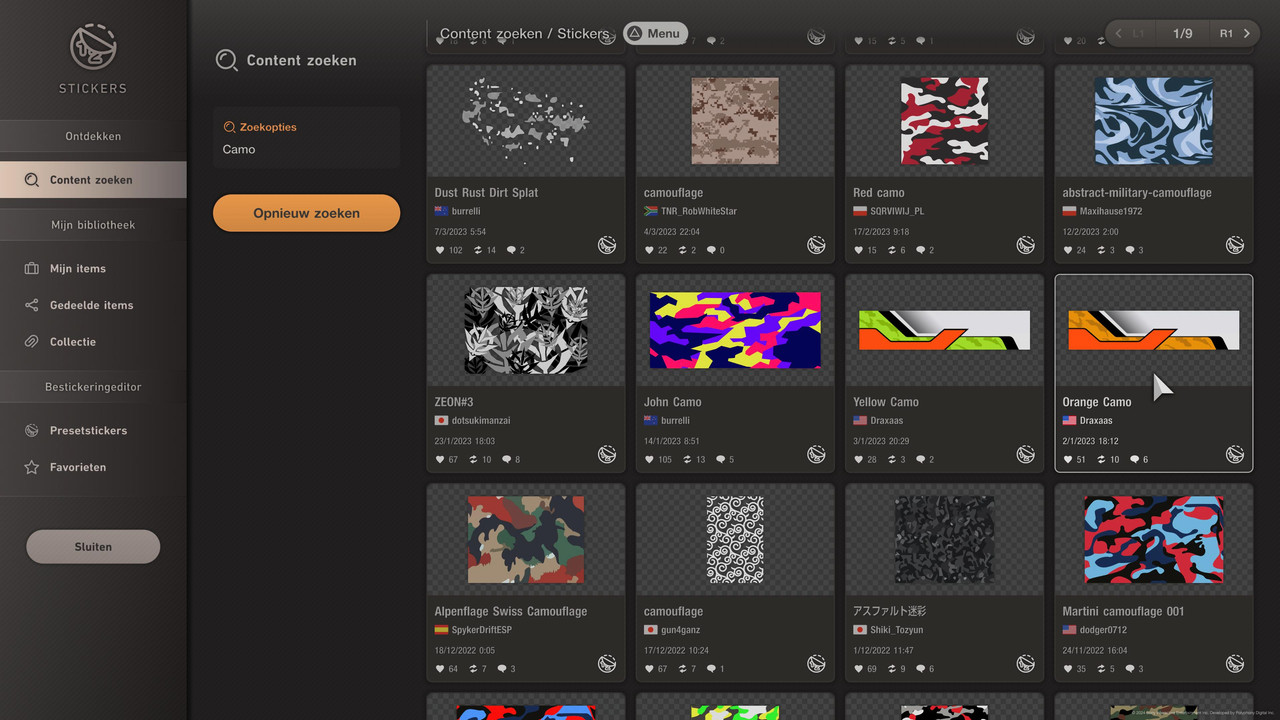The image size is (1280, 720).
Task: Click sticker badge icon on Orange Camo card
Action: [1235, 454]
